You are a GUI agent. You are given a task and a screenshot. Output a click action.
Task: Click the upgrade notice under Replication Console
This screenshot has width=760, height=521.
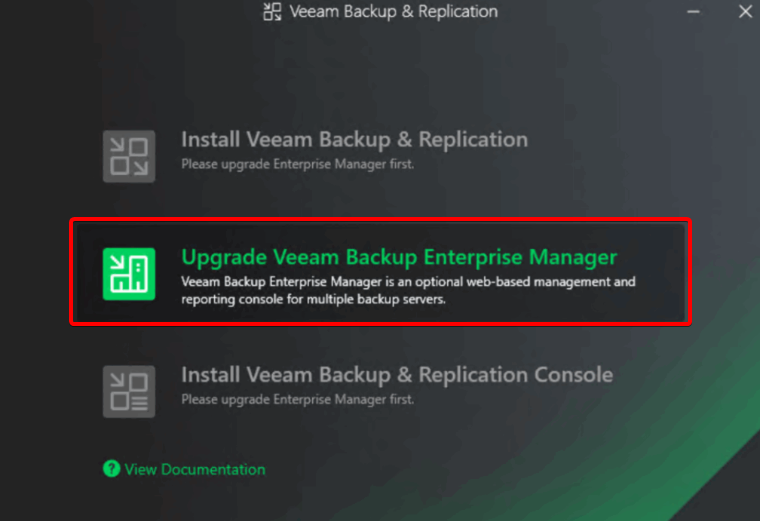coord(297,399)
